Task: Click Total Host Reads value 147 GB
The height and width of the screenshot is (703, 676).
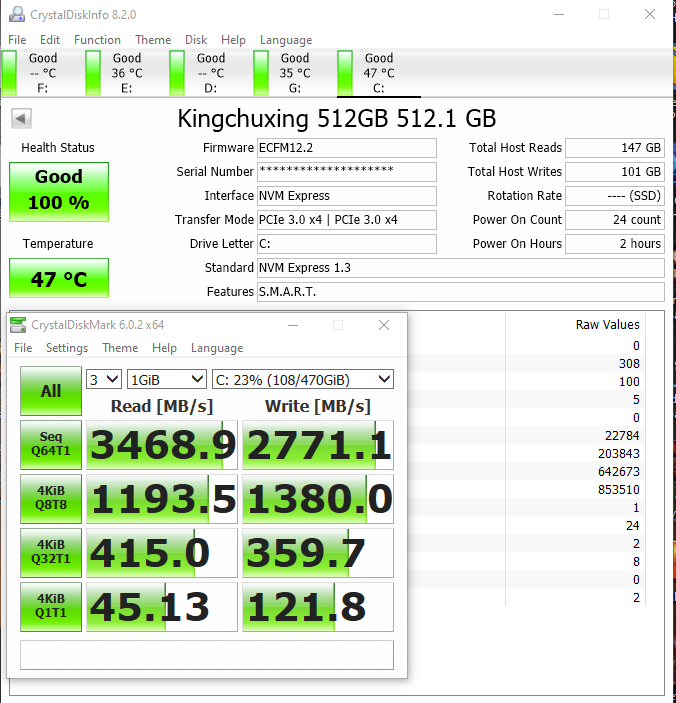Action: (615, 148)
